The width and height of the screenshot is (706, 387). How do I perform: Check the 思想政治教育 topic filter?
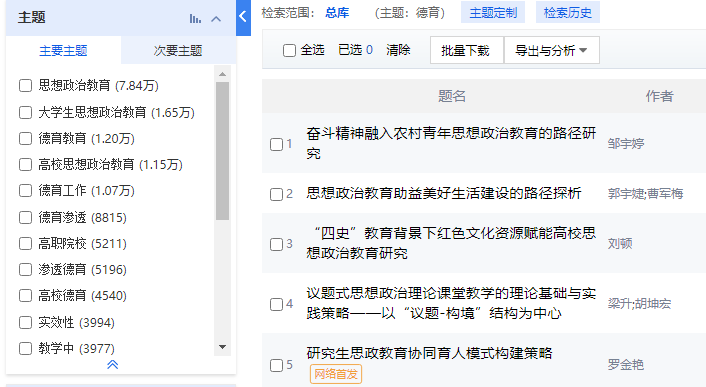[26, 86]
